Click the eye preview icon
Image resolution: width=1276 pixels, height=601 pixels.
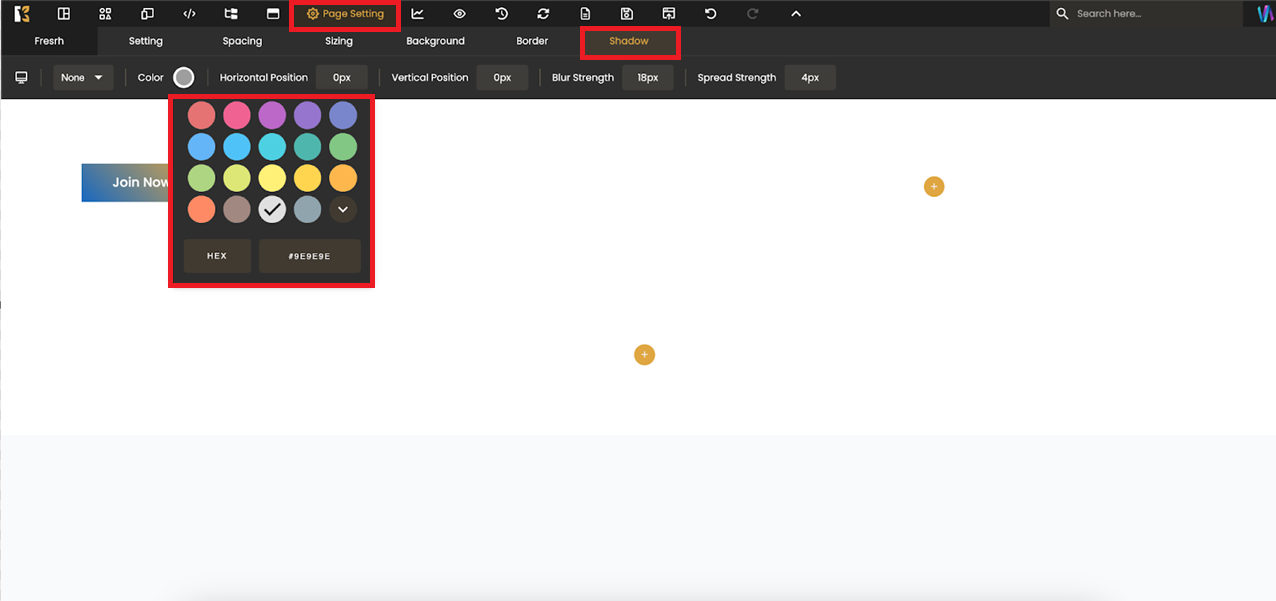459,14
